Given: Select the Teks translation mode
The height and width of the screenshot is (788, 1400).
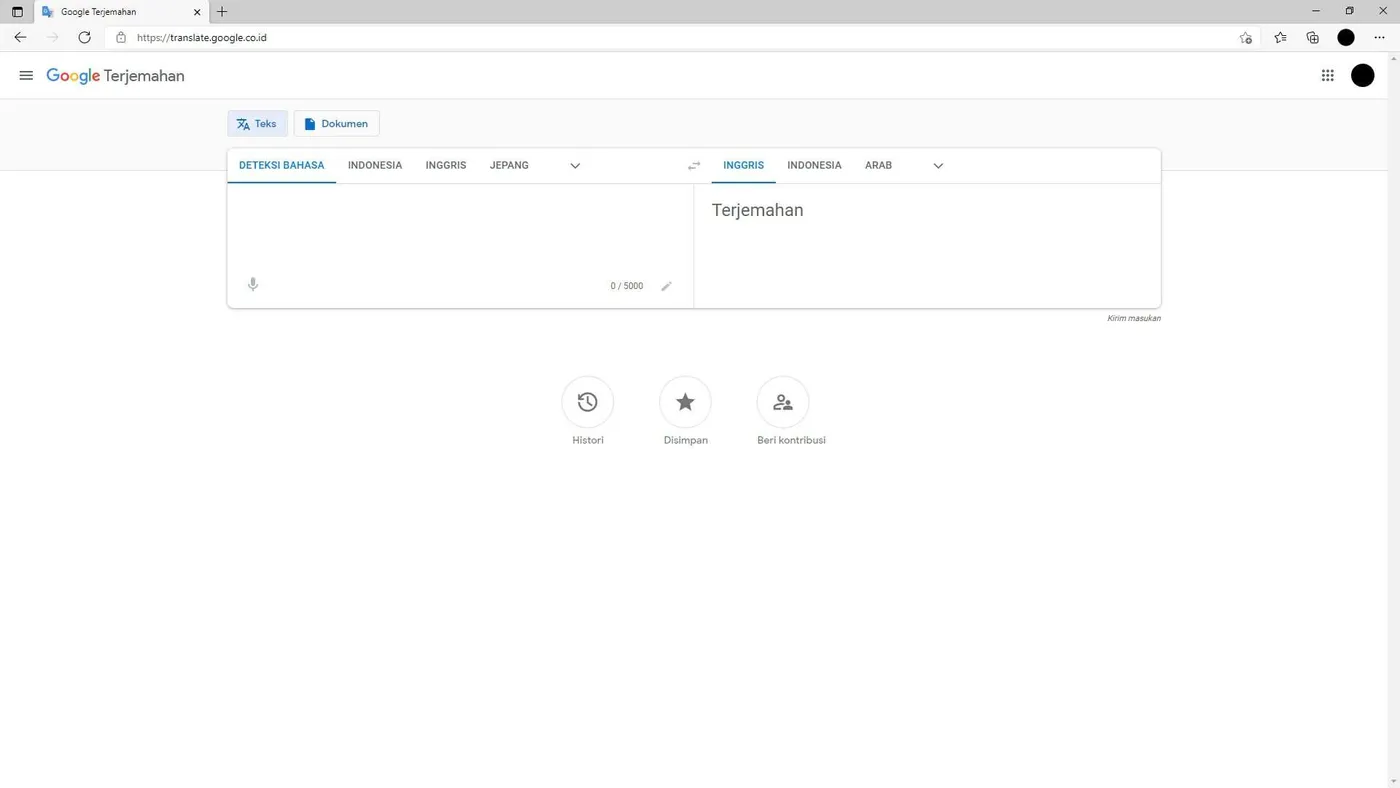Looking at the screenshot, I should click(257, 124).
